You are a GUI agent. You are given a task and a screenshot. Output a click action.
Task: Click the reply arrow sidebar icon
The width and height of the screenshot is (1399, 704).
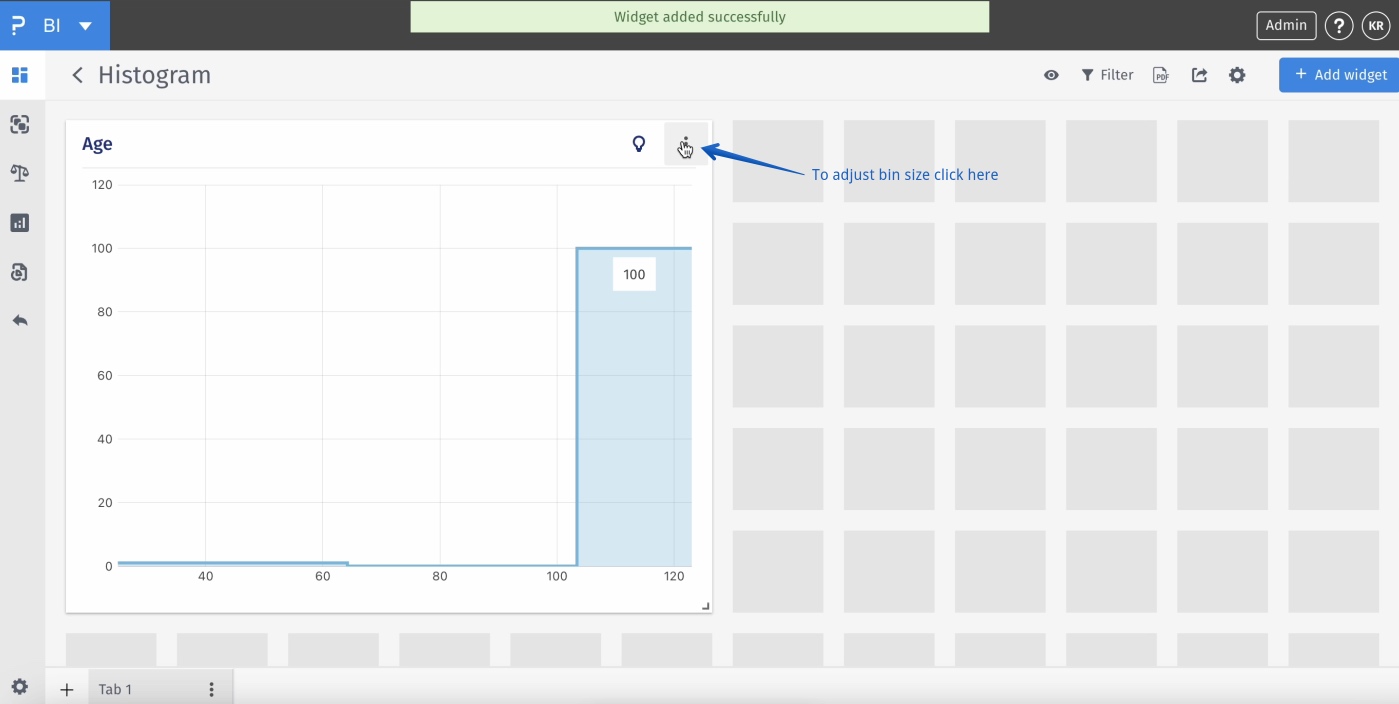20,321
